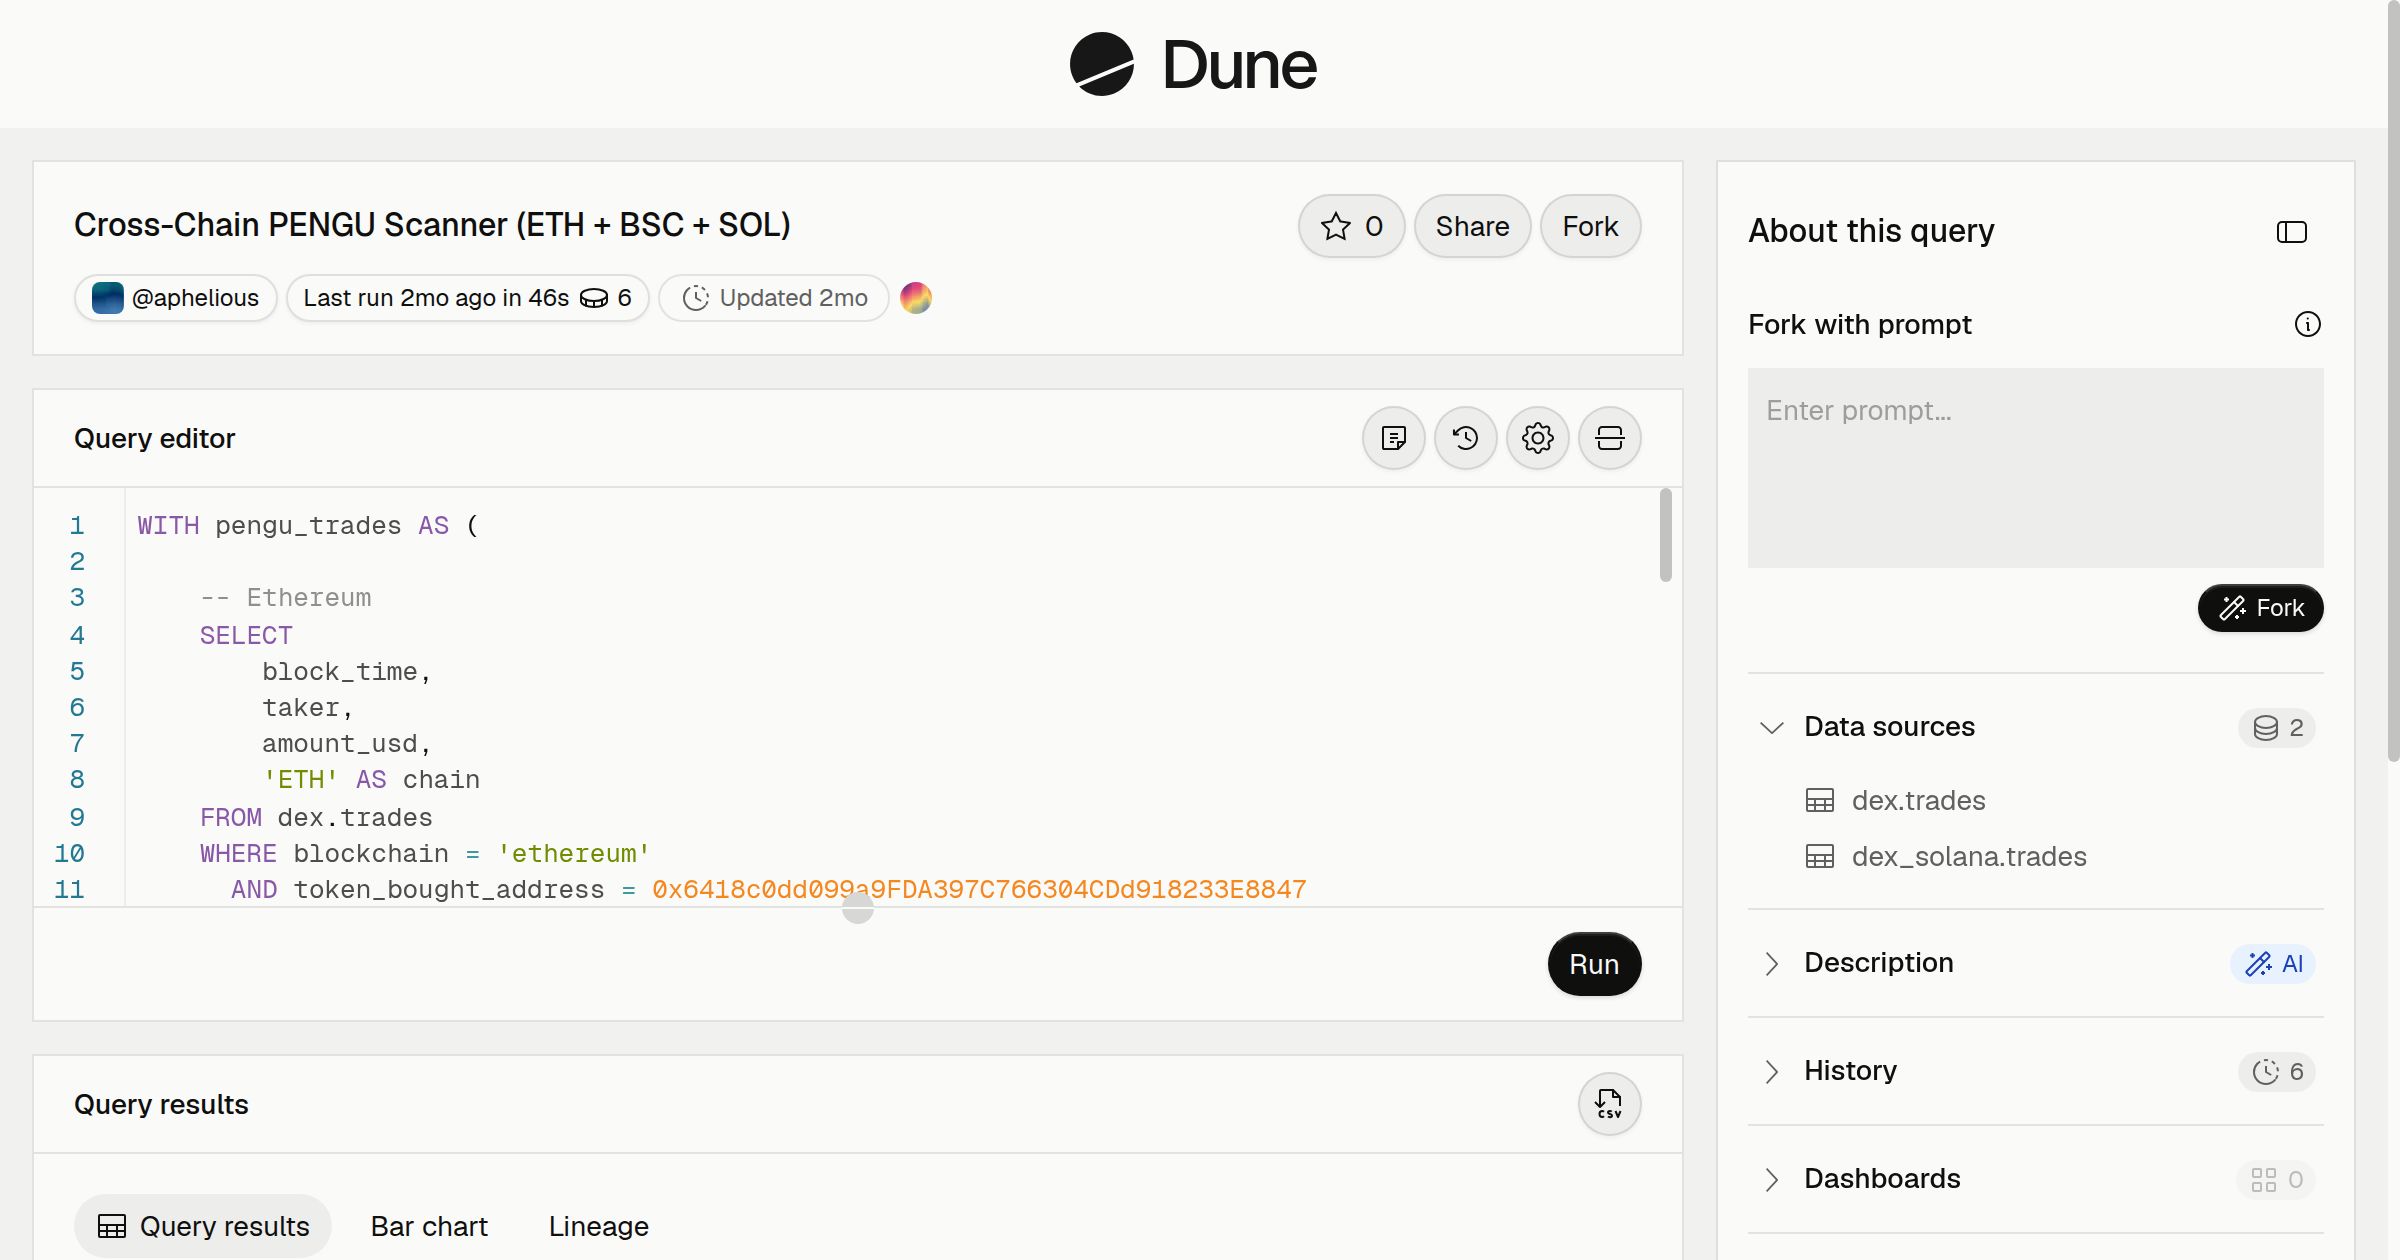Switch to the Lineage tab

(598, 1226)
